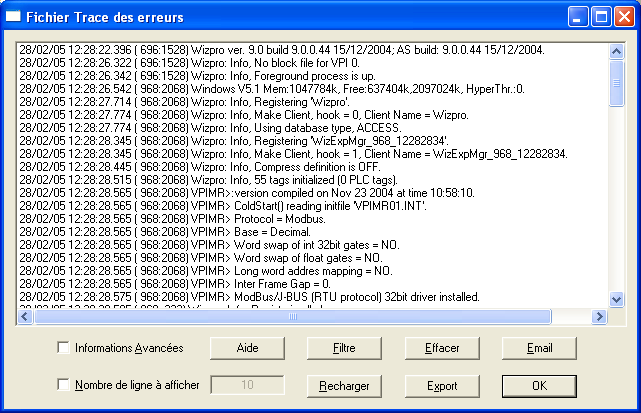Viewport: 641px width, 413px height.
Task: Send the trace using Email button
Action: click(x=539, y=348)
